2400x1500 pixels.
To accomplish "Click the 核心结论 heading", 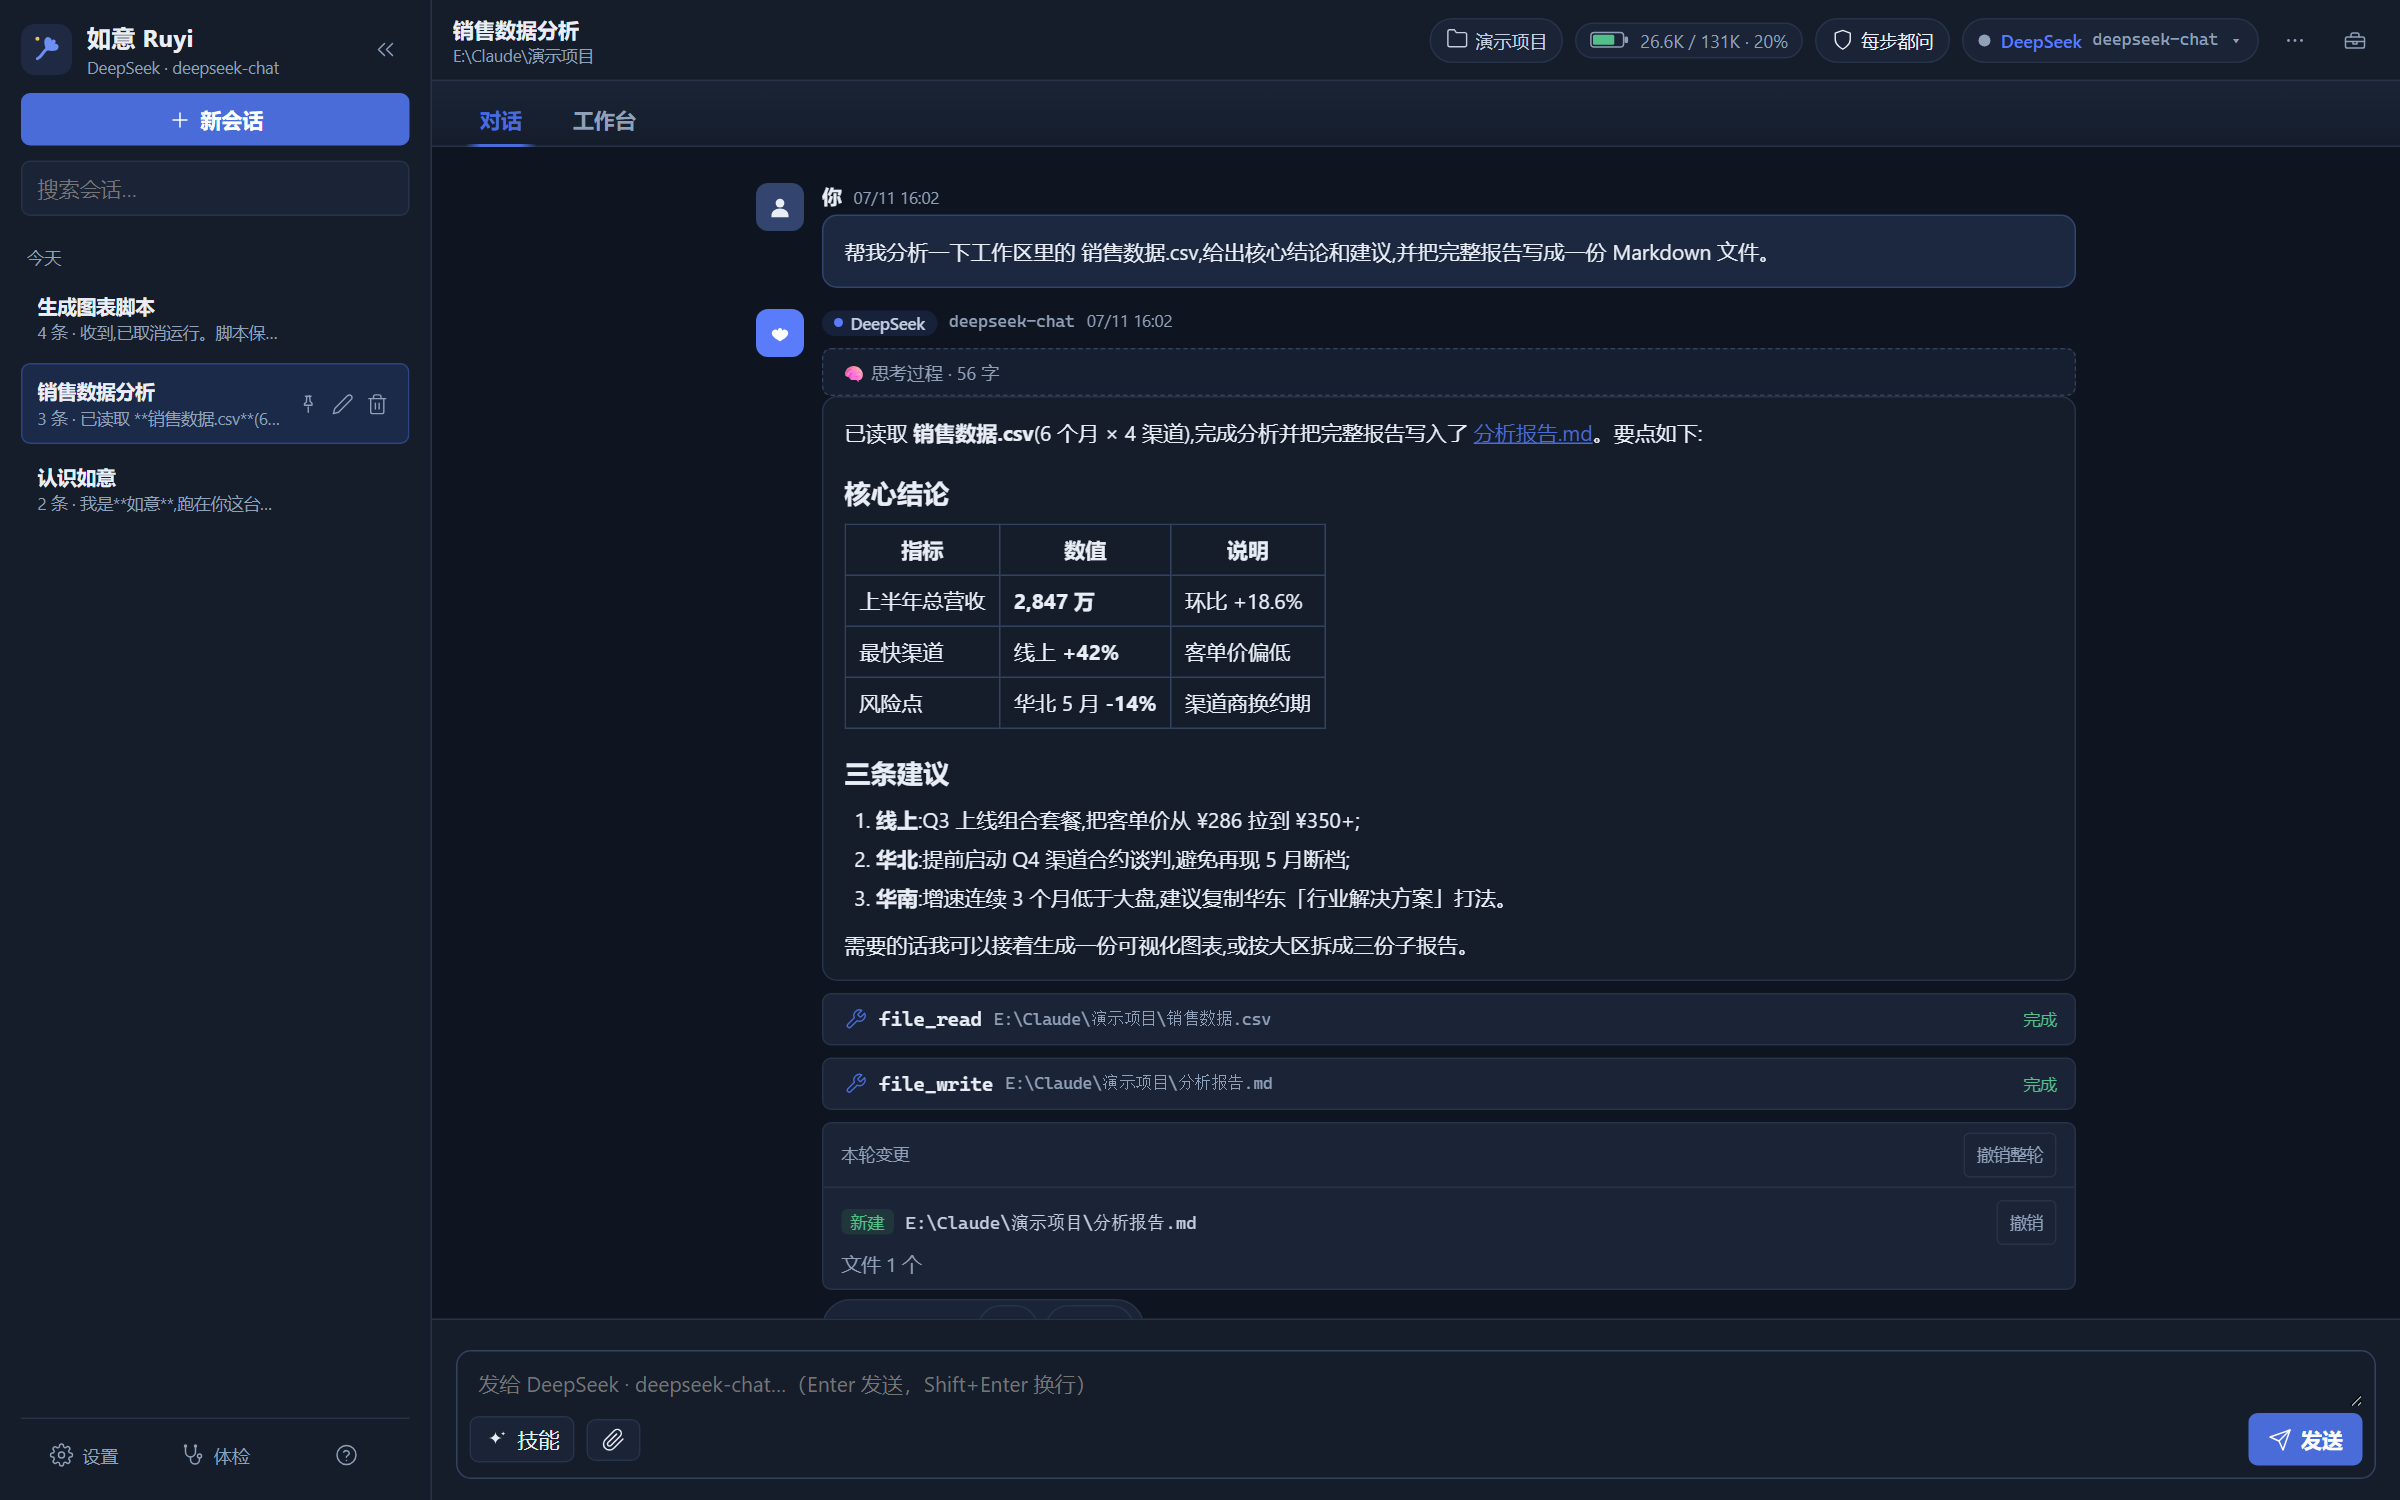I will [896, 494].
